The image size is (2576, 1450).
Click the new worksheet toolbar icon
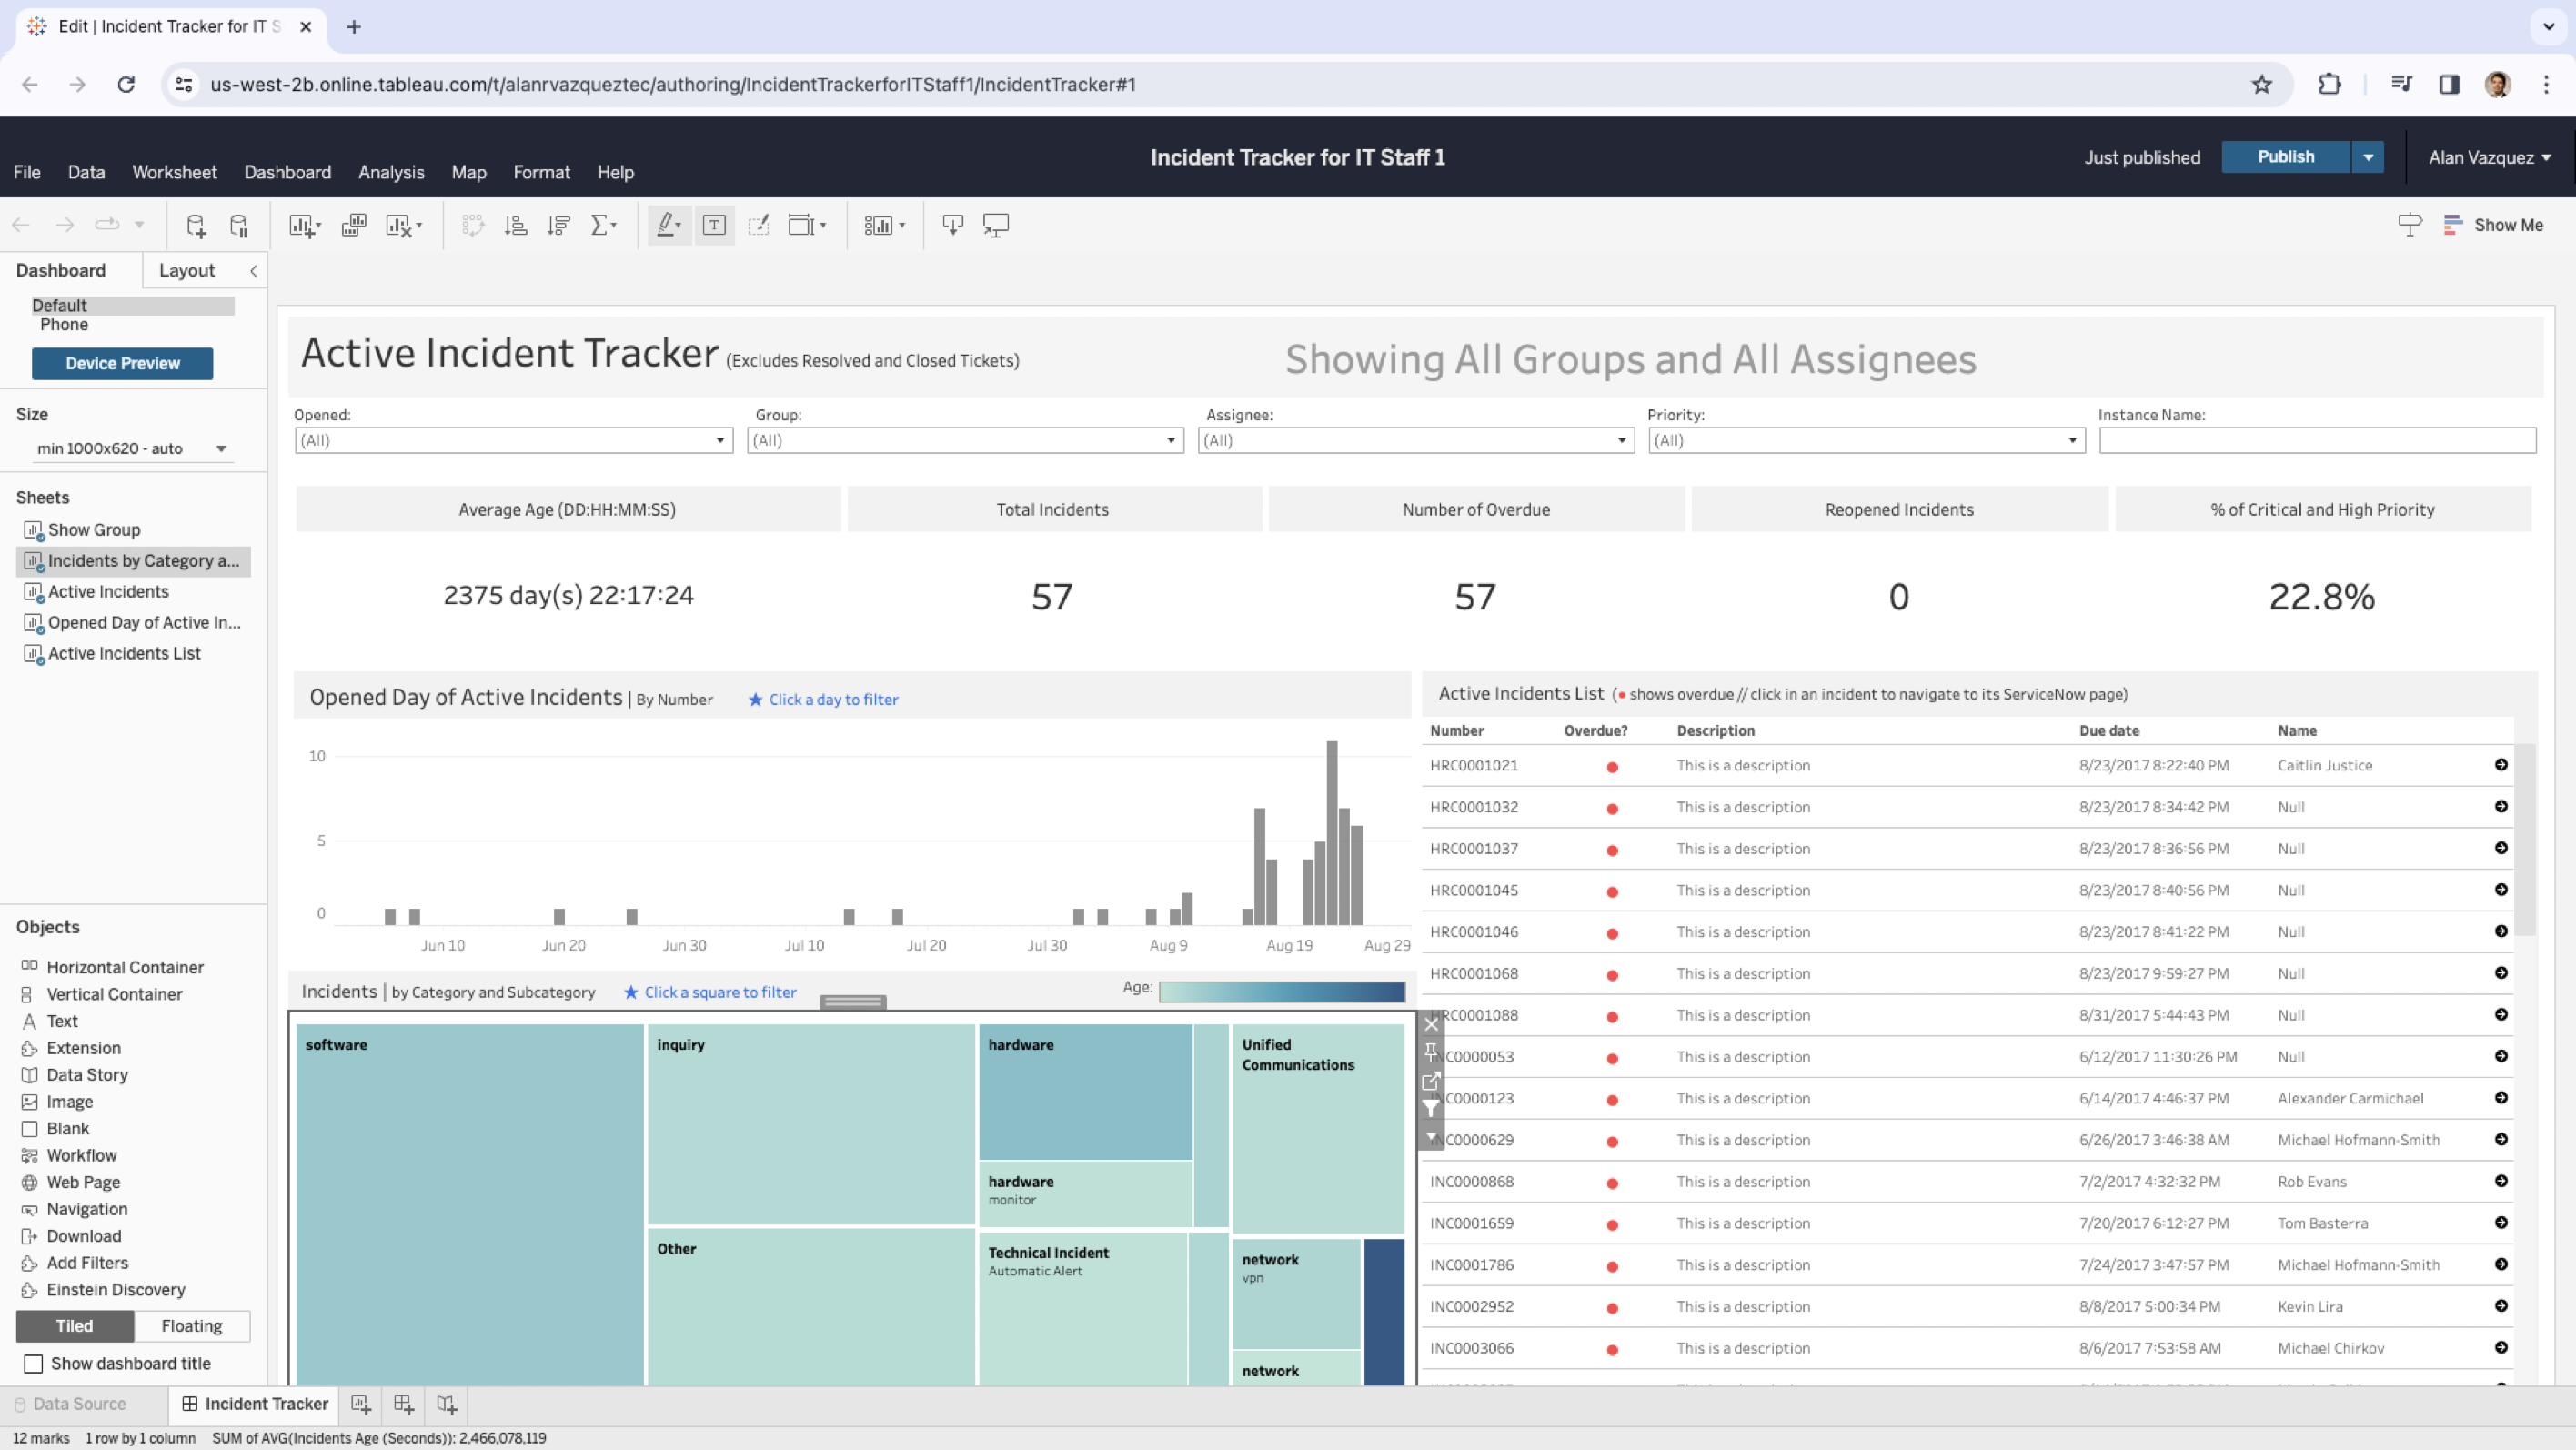click(302, 225)
